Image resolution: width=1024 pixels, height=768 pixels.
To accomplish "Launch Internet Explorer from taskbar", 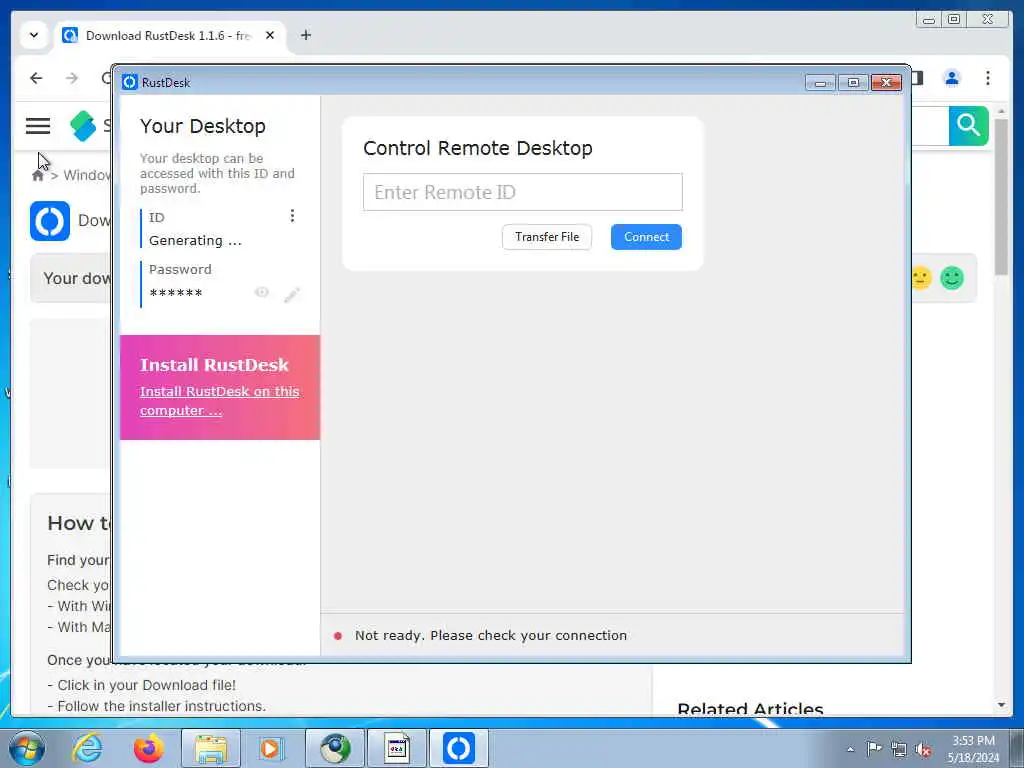I will pos(88,748).
